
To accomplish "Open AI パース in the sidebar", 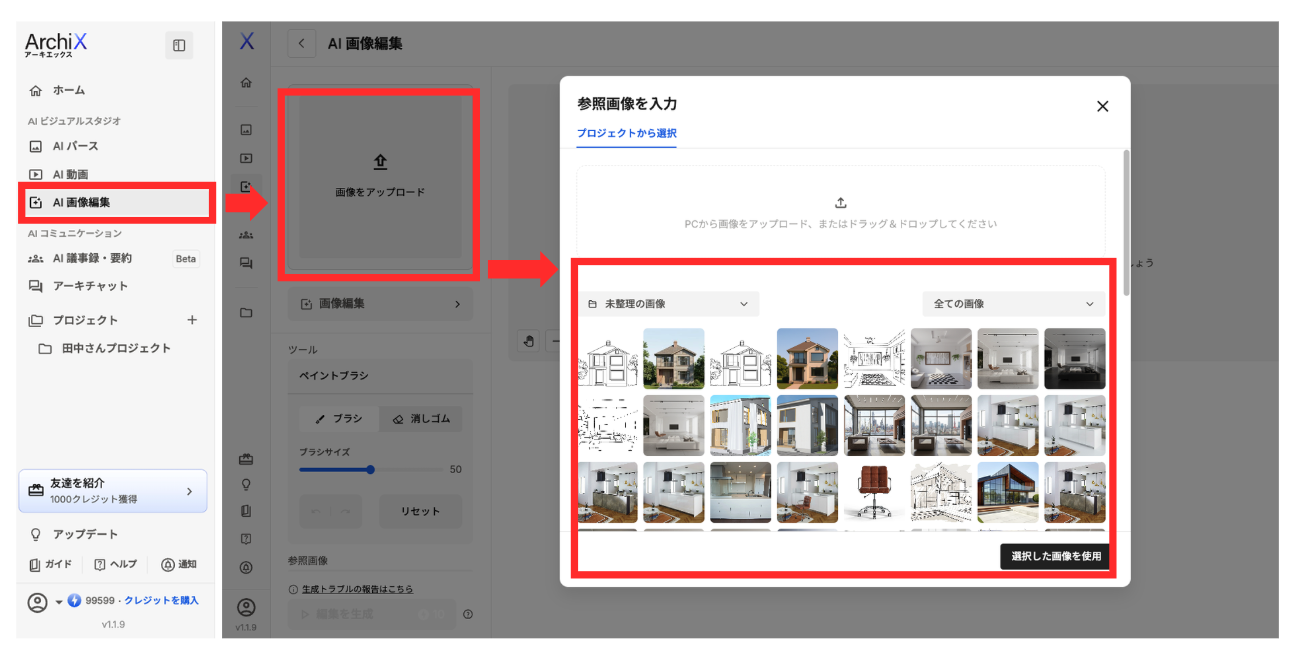I will point(75,146).
